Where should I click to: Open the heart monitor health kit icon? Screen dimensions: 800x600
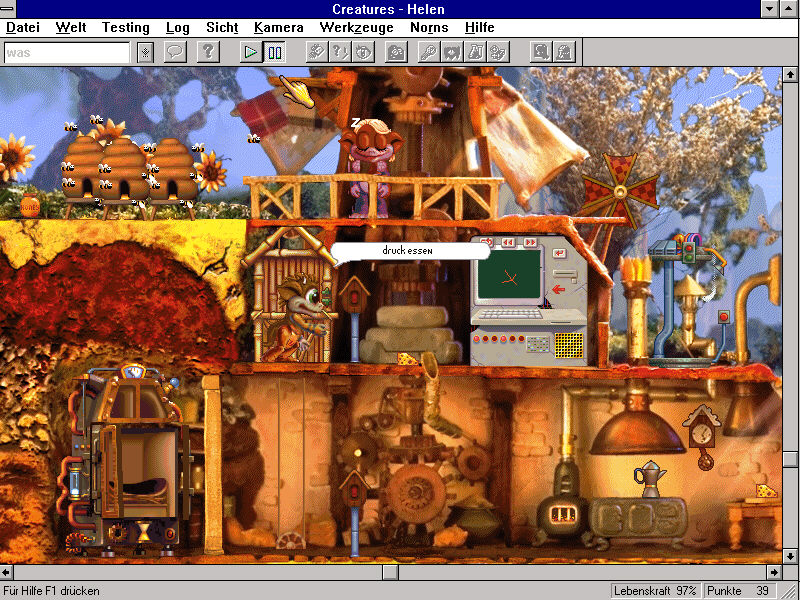[452, 52]
